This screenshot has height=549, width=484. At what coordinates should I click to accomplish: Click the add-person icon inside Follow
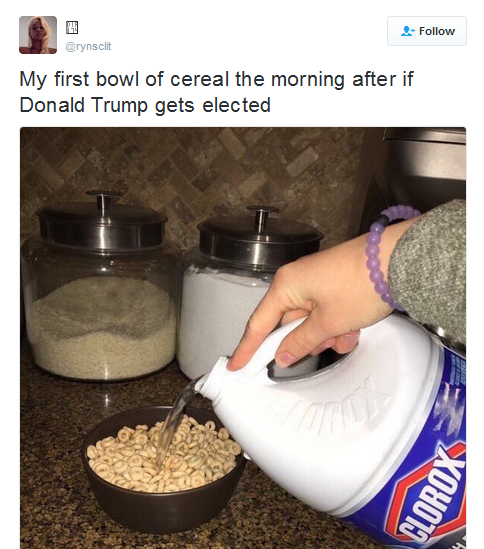tap(408, 31)
